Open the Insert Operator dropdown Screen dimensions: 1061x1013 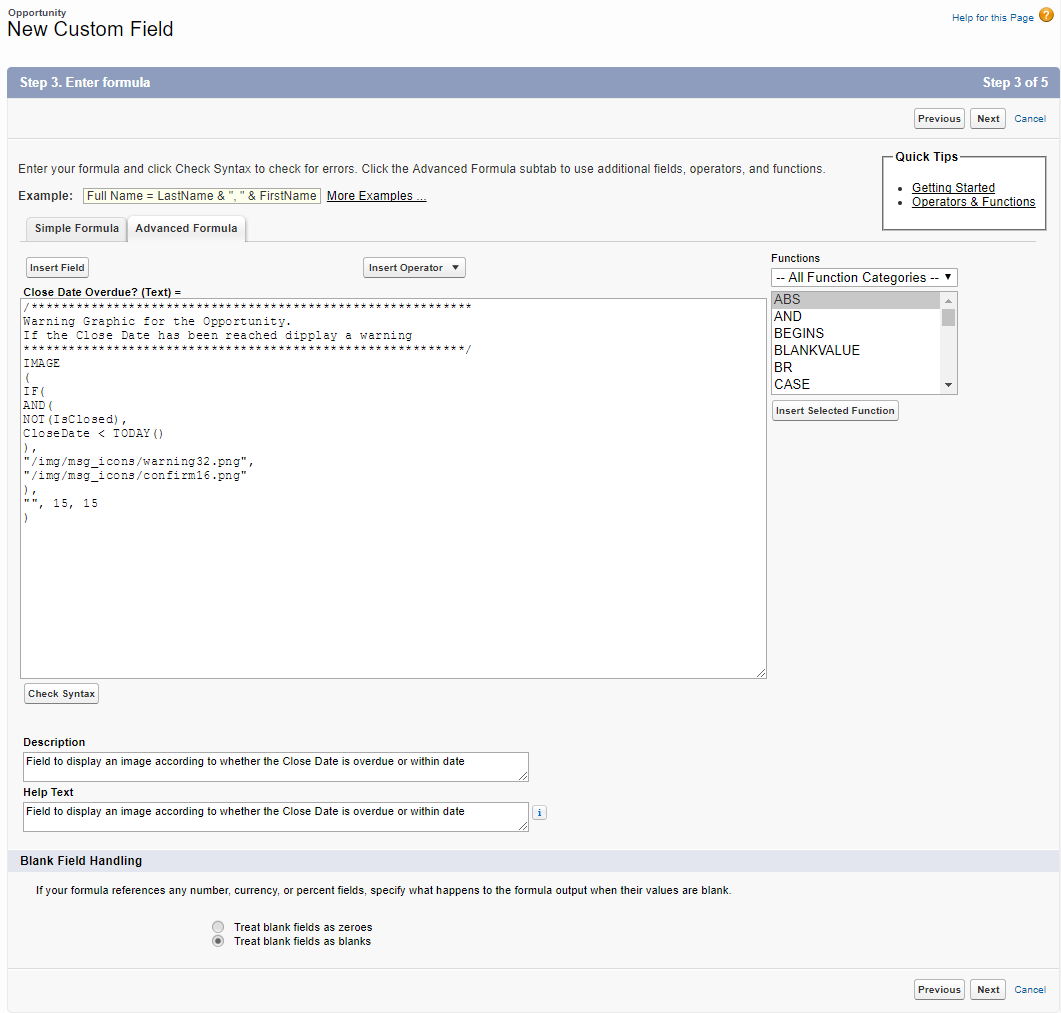coord(414,268)
